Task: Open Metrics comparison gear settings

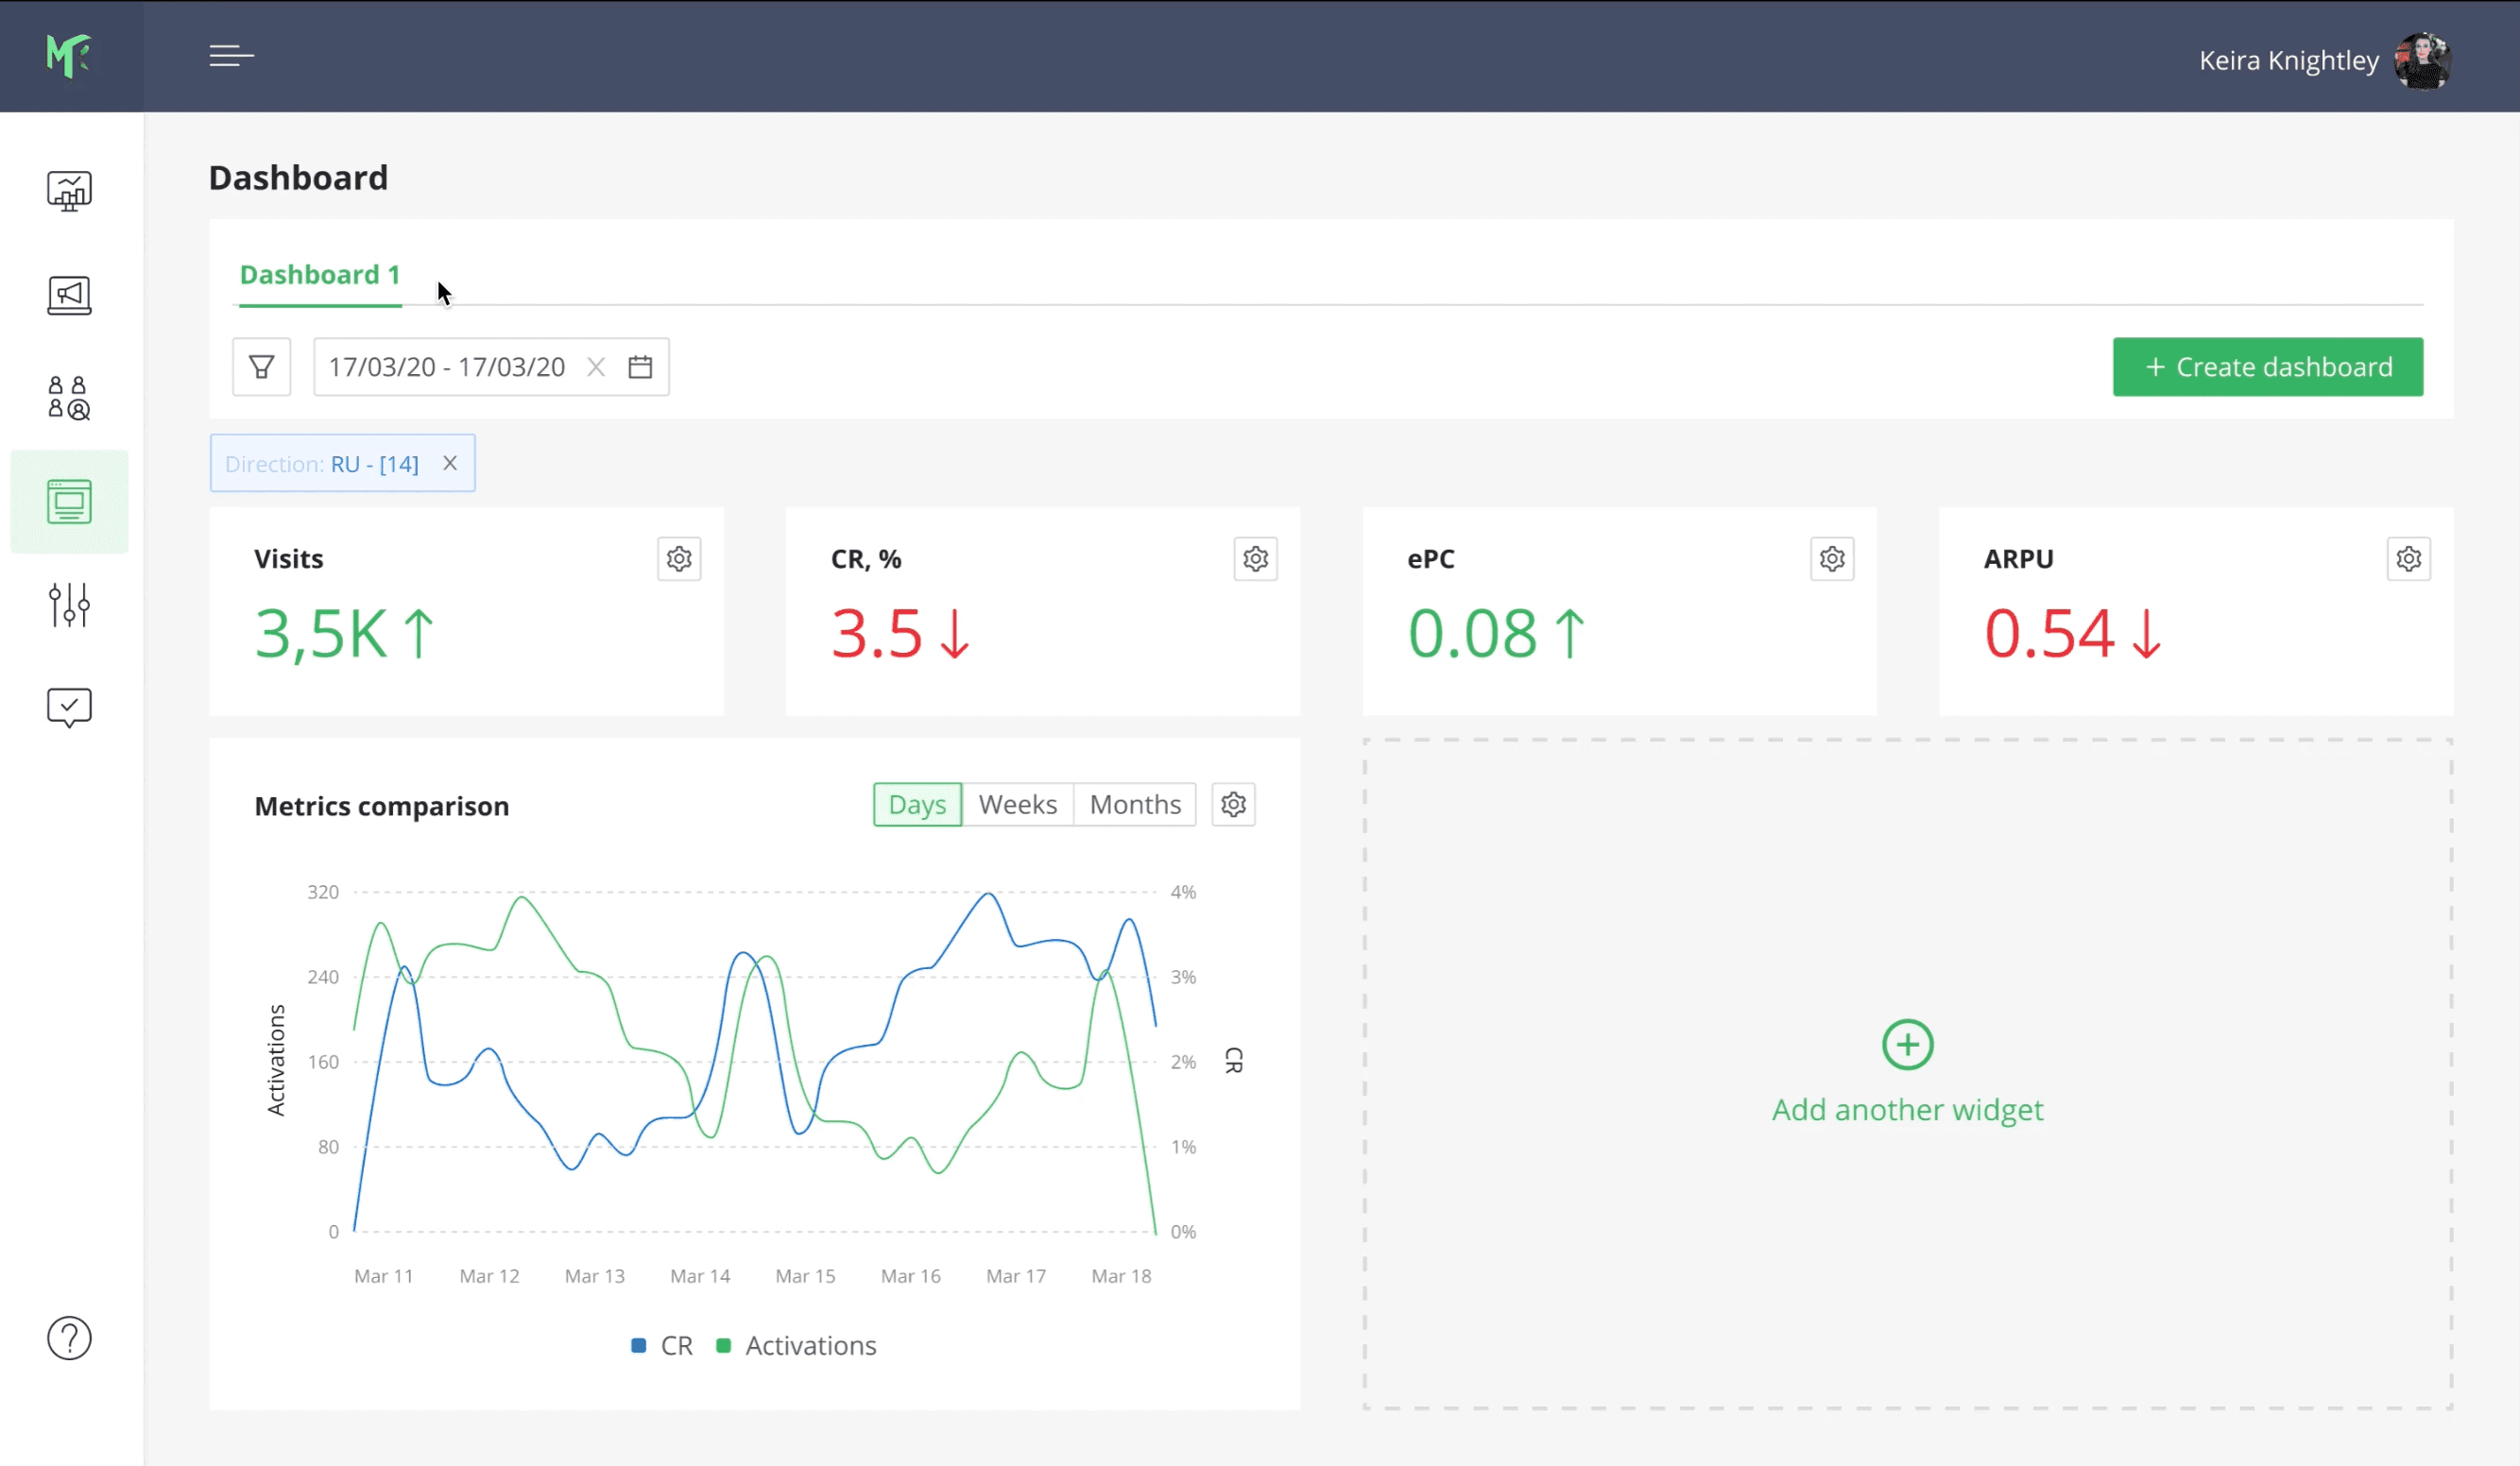Action: [x=1233, y=805]
